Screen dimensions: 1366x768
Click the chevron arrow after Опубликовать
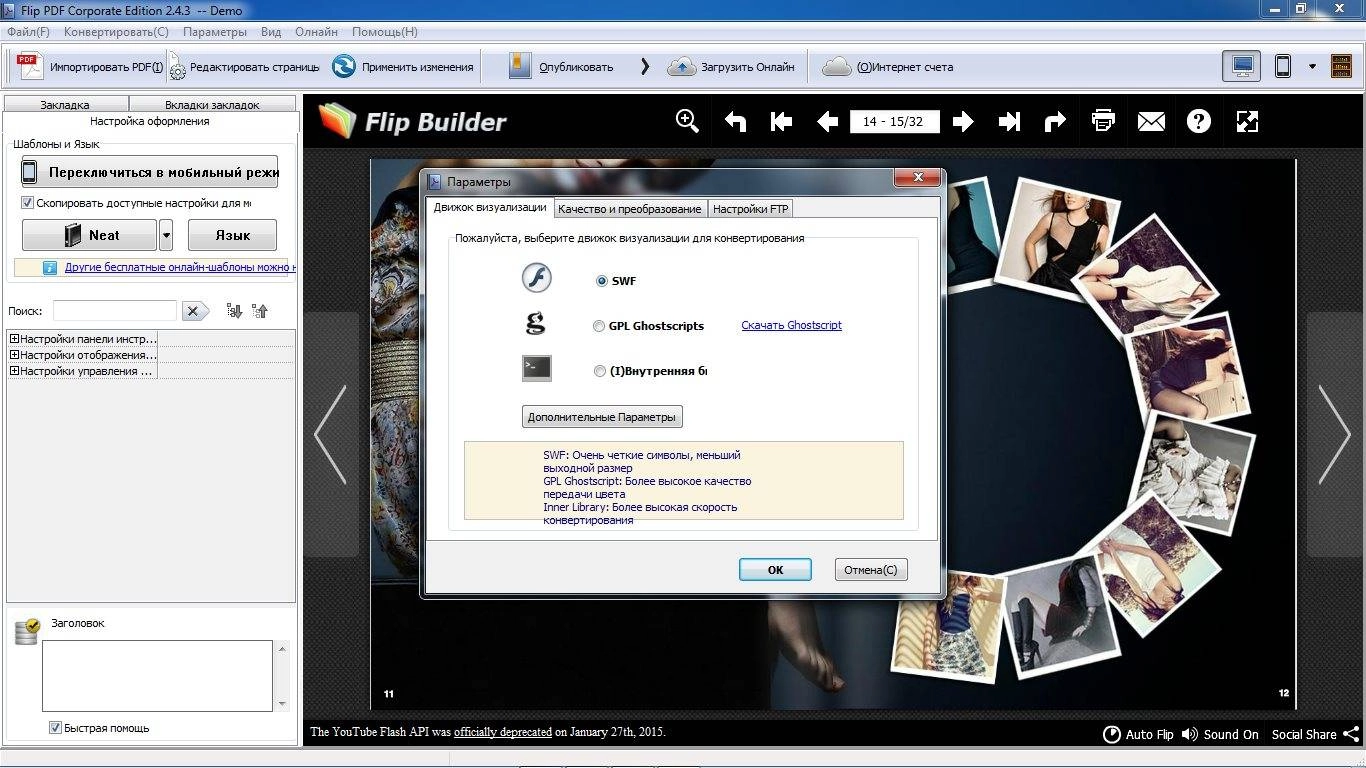tap(645, 67)
